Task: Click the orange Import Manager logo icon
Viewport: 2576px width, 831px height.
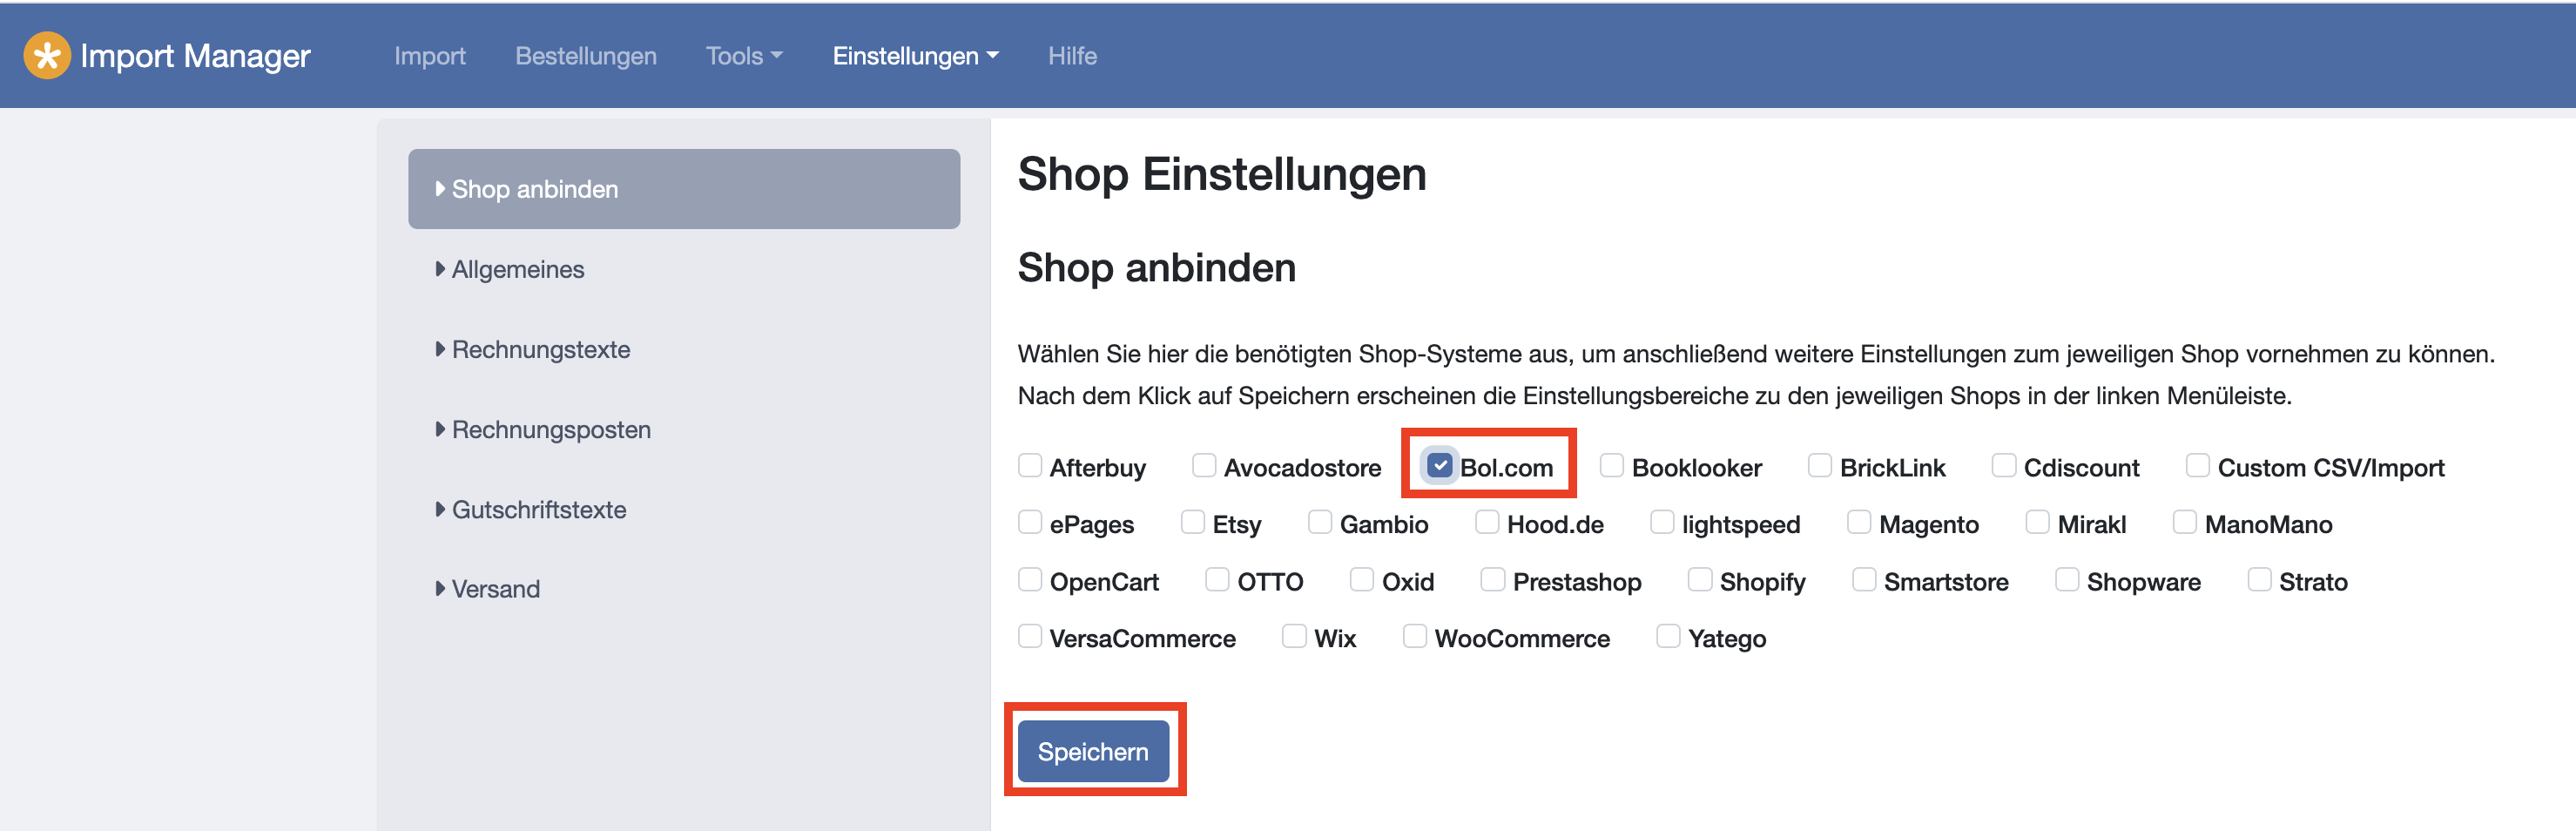Action: coord(47,55)
